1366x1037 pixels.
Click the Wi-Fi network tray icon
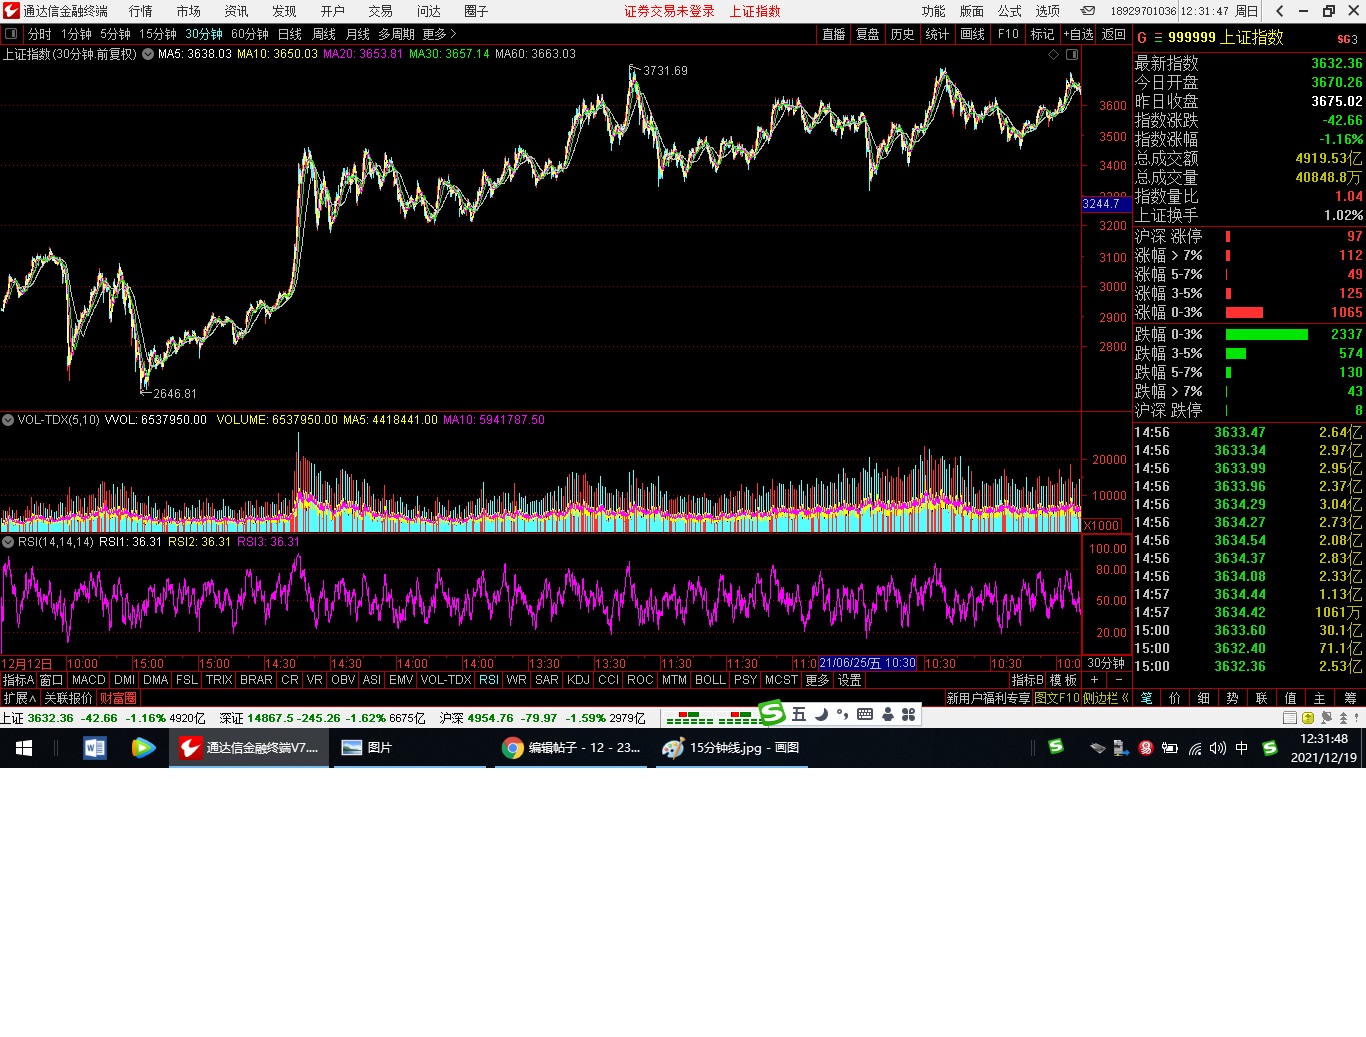pyautogui.click(x=1194, y=748)
